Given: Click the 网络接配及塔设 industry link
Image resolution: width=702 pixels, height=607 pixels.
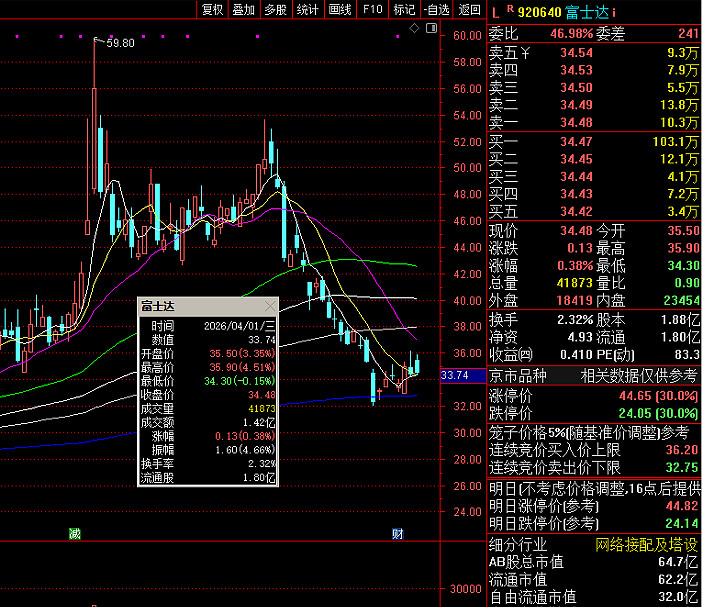Looking at the screenshot, I should pyautogui.click(x=646, y=545).
